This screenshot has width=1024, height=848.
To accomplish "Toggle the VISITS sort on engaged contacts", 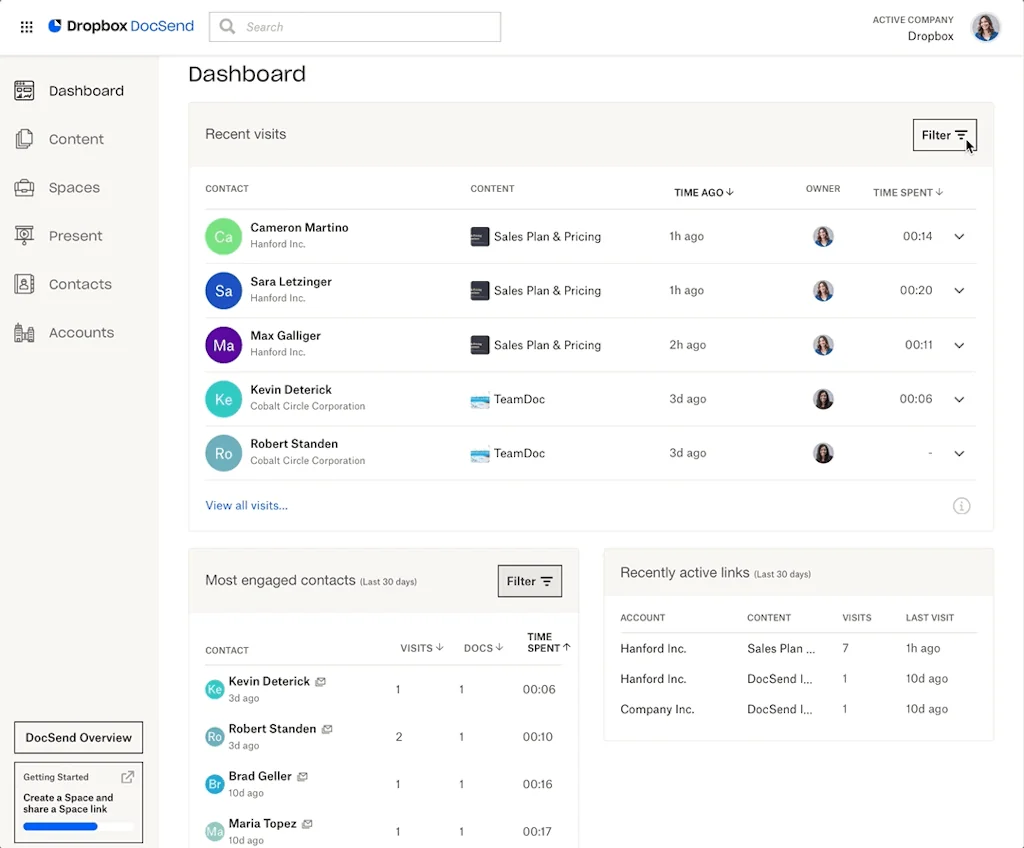I will tap(421, 647).
